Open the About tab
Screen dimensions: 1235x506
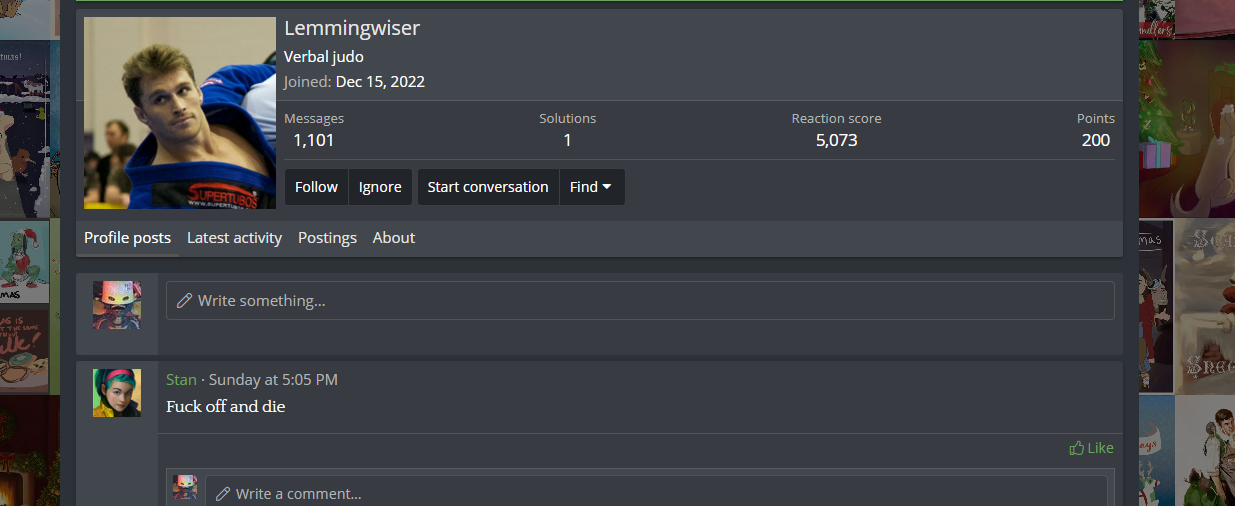[x=394, y=238]
